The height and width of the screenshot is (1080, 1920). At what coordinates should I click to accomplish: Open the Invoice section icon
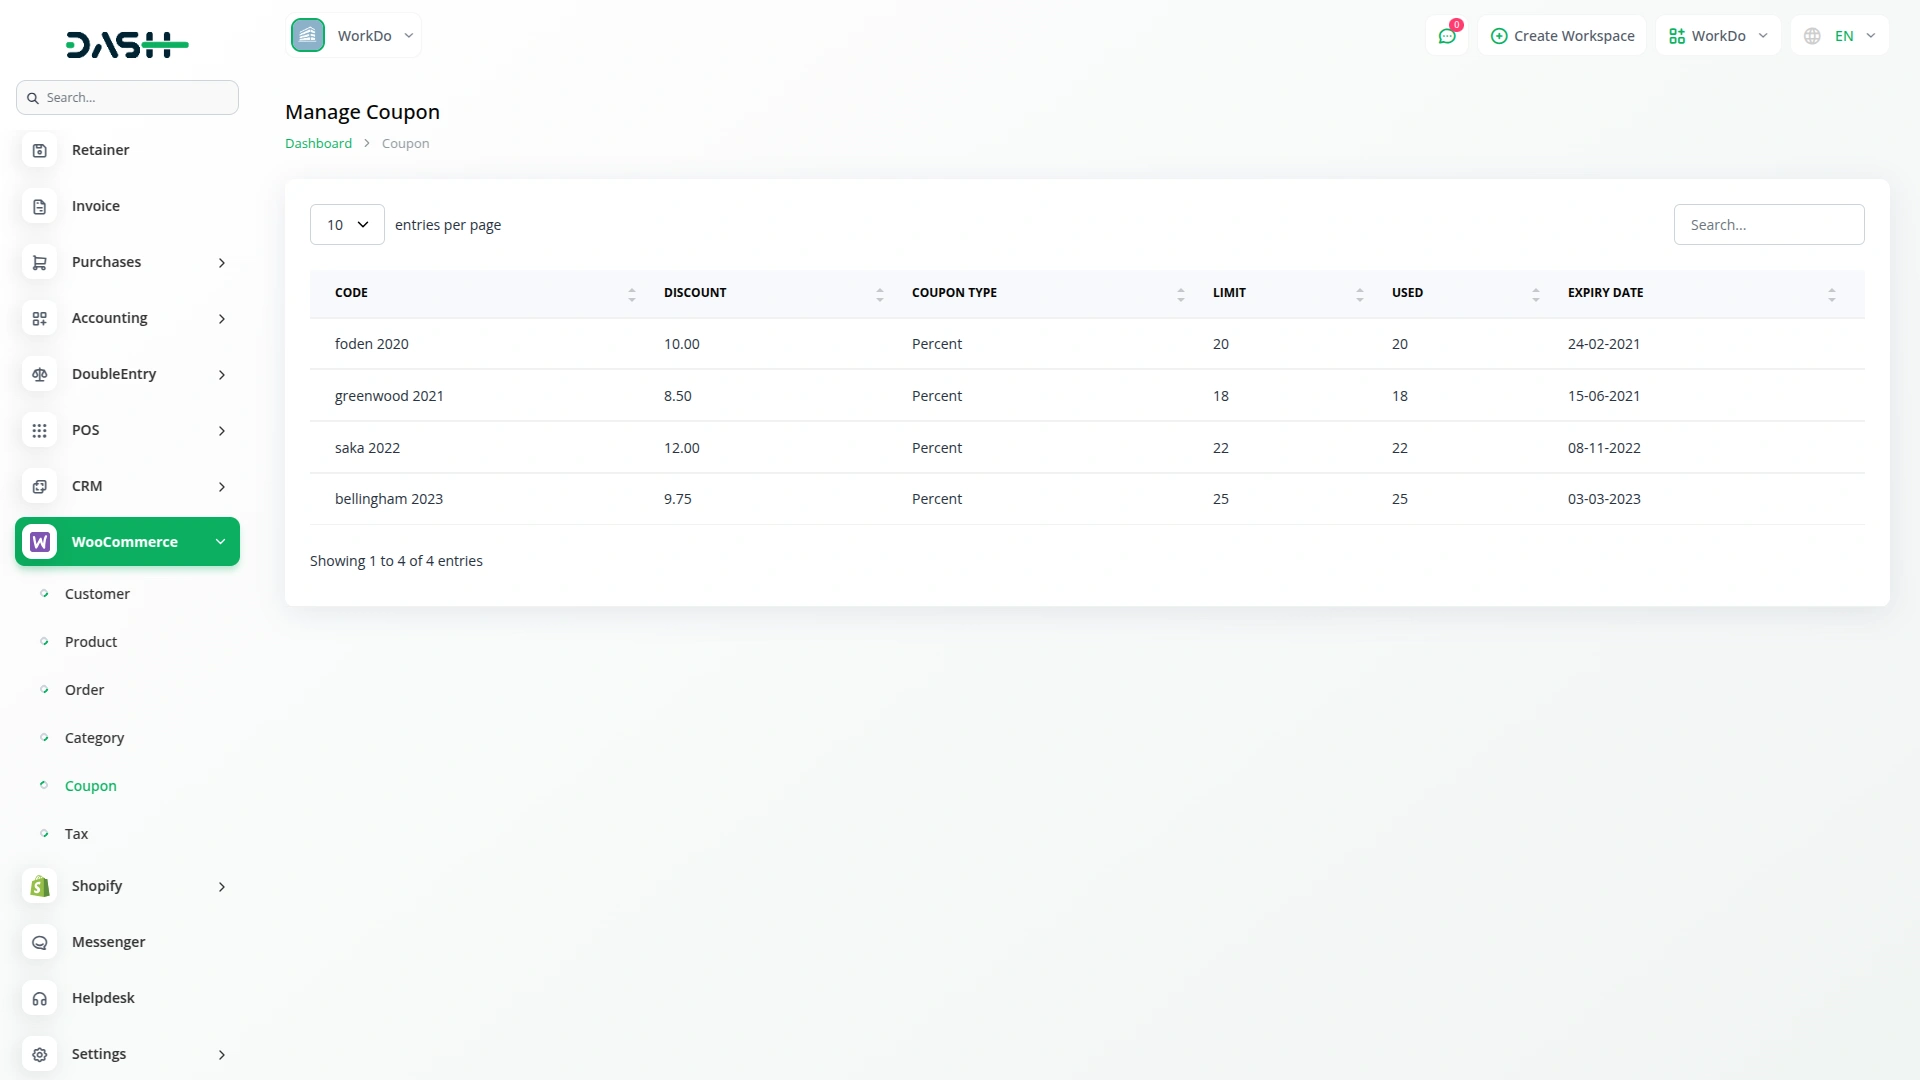coord(39,206)
